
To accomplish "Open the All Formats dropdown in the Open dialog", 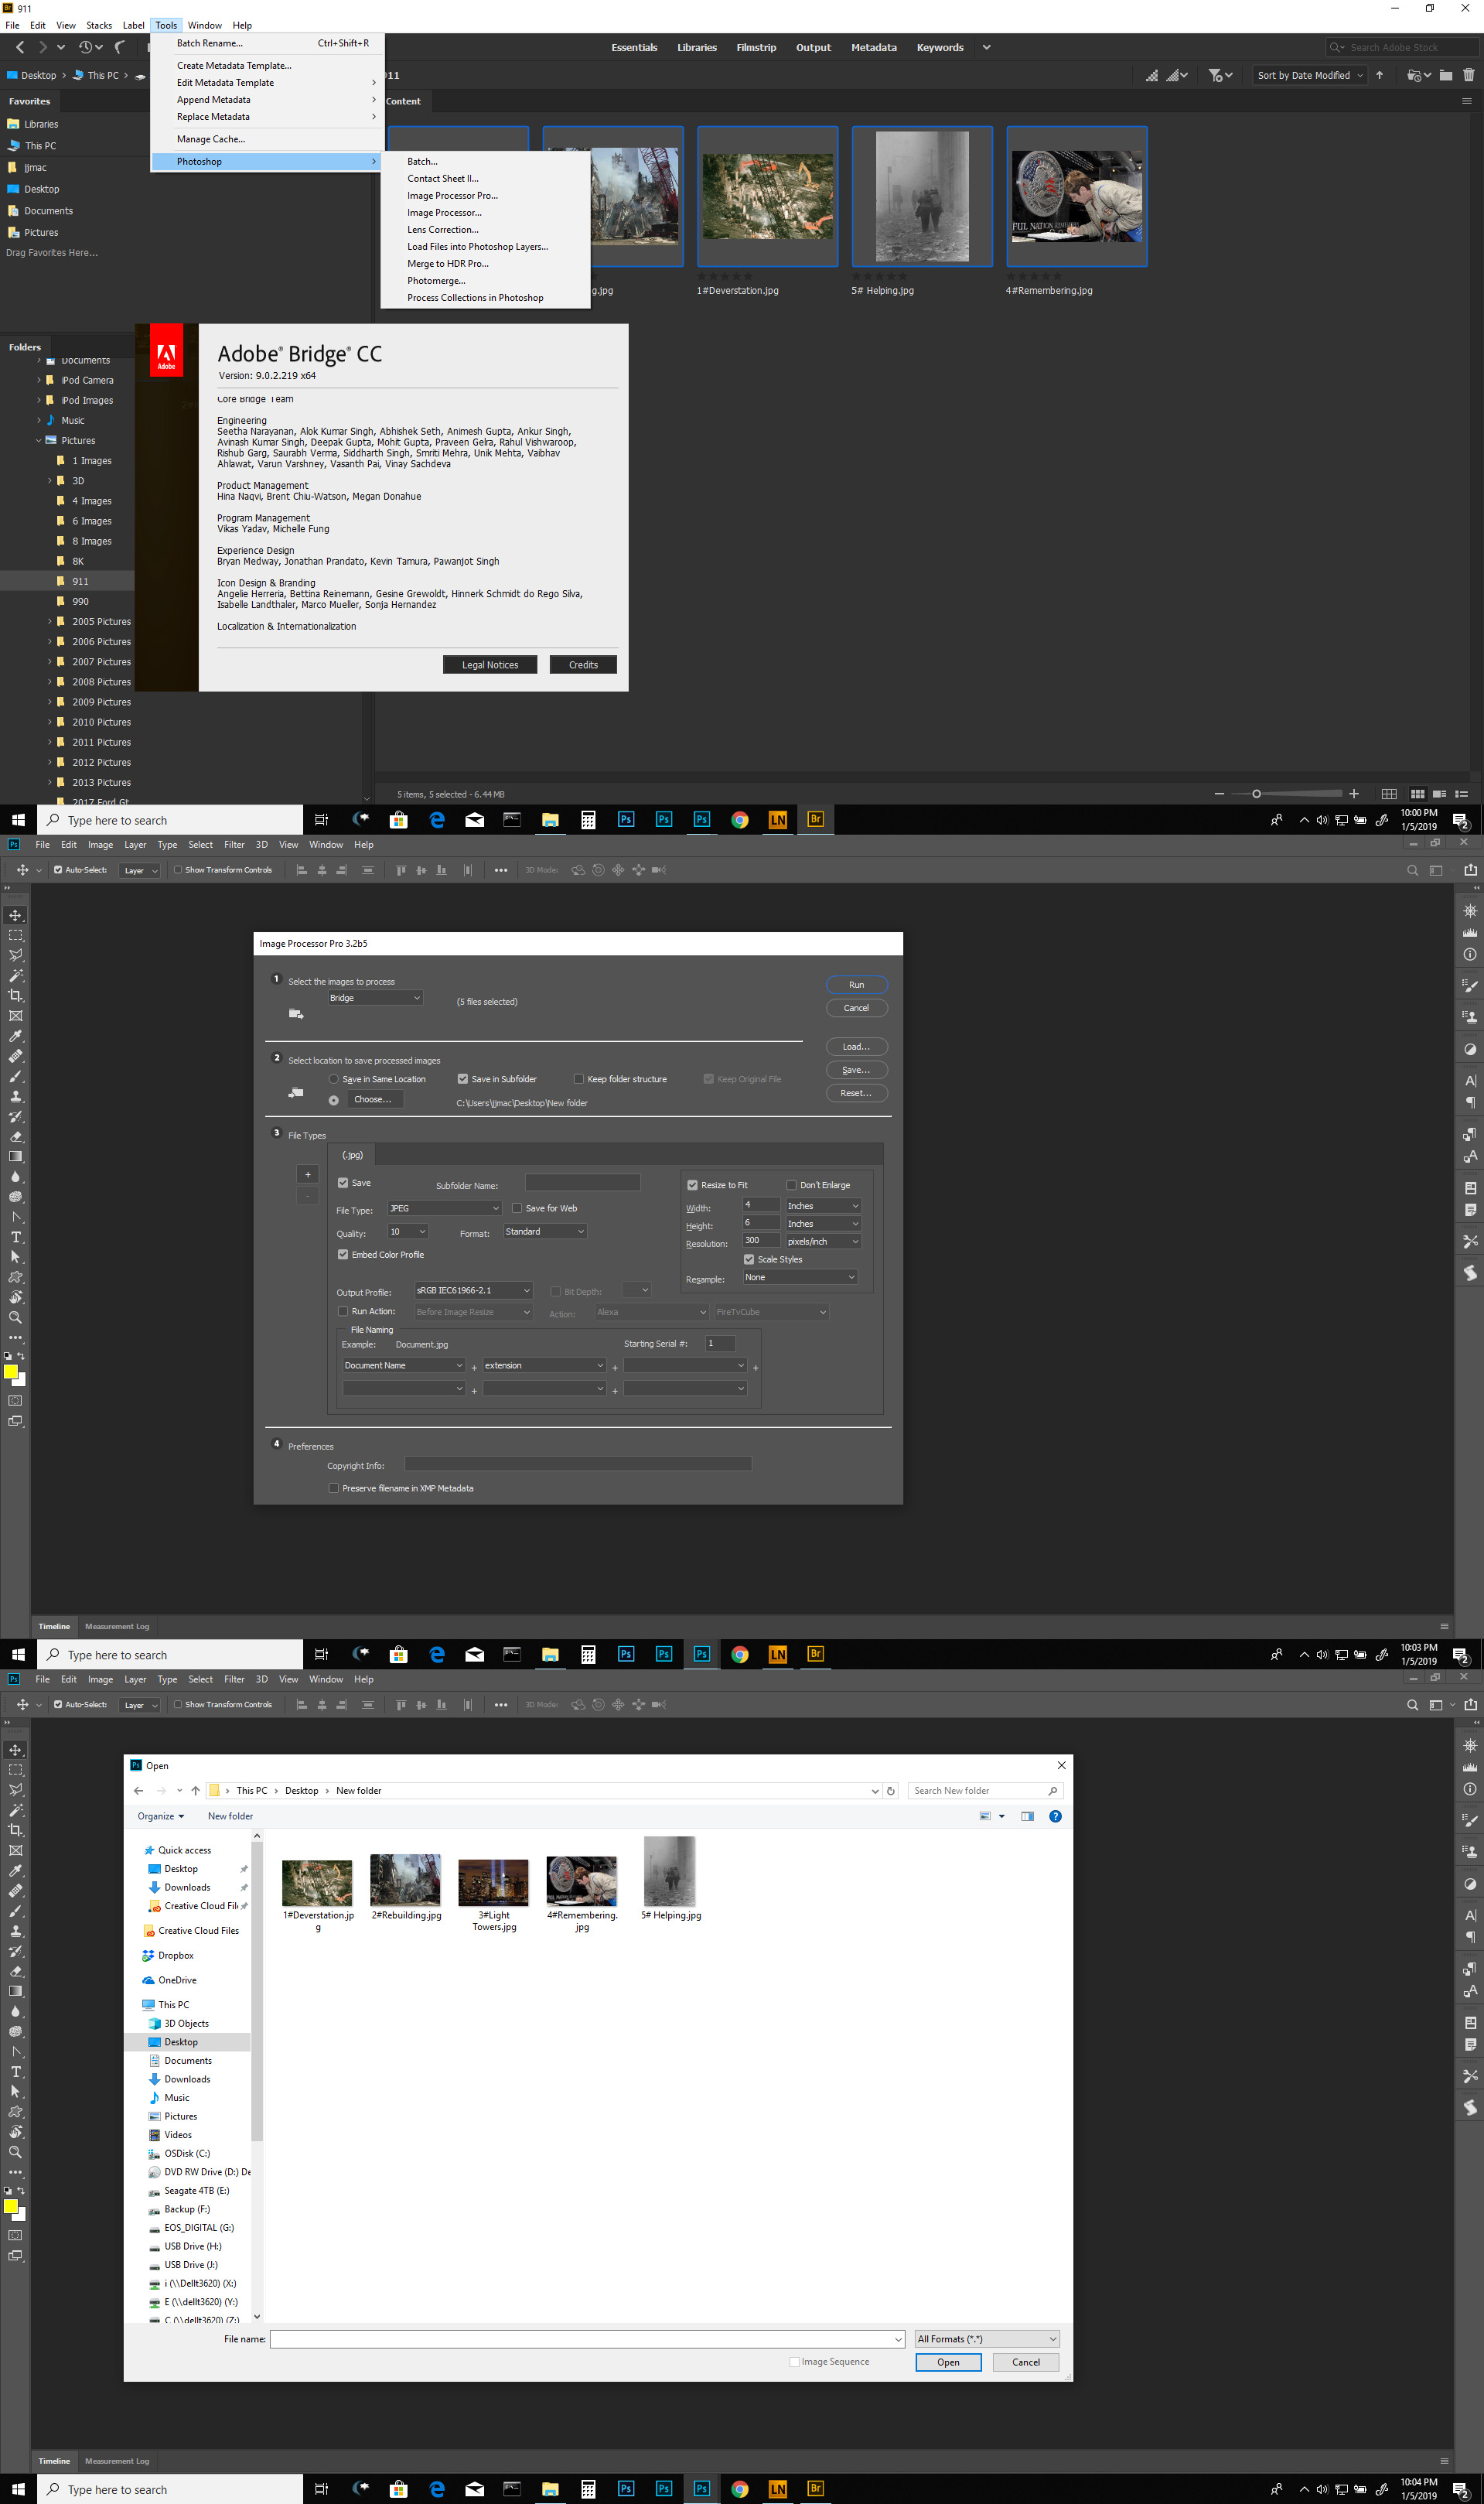I will (987, 2339).
